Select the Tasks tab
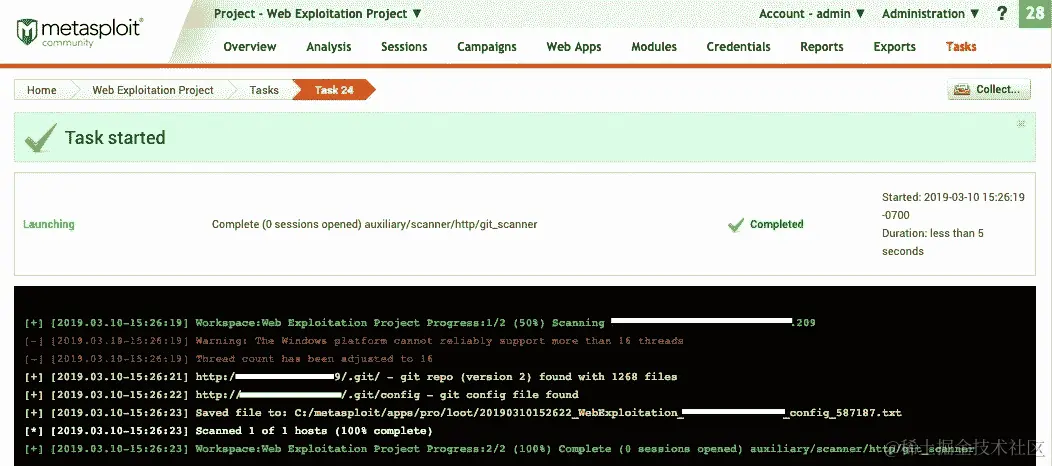The height and width of the screenshot is (466, 1052). coord(961,46)
